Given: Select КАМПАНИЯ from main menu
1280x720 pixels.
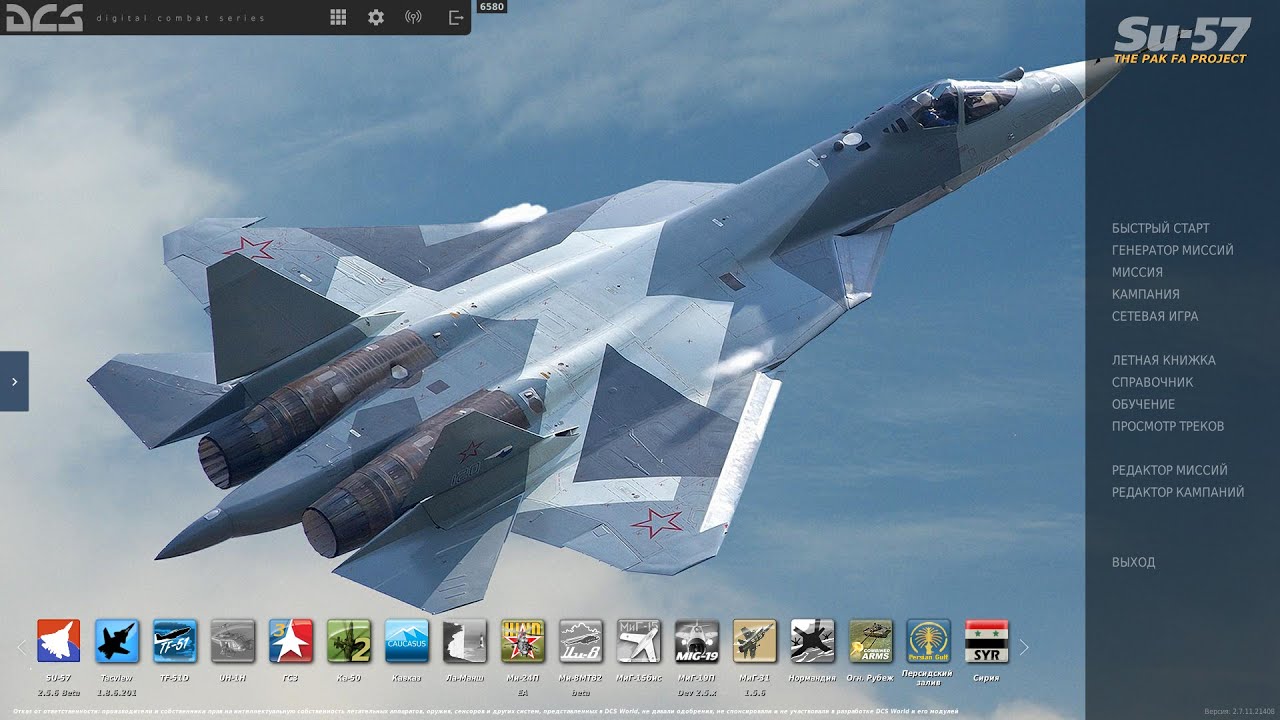Looking at the screenshot, I should click(1145, 294).
